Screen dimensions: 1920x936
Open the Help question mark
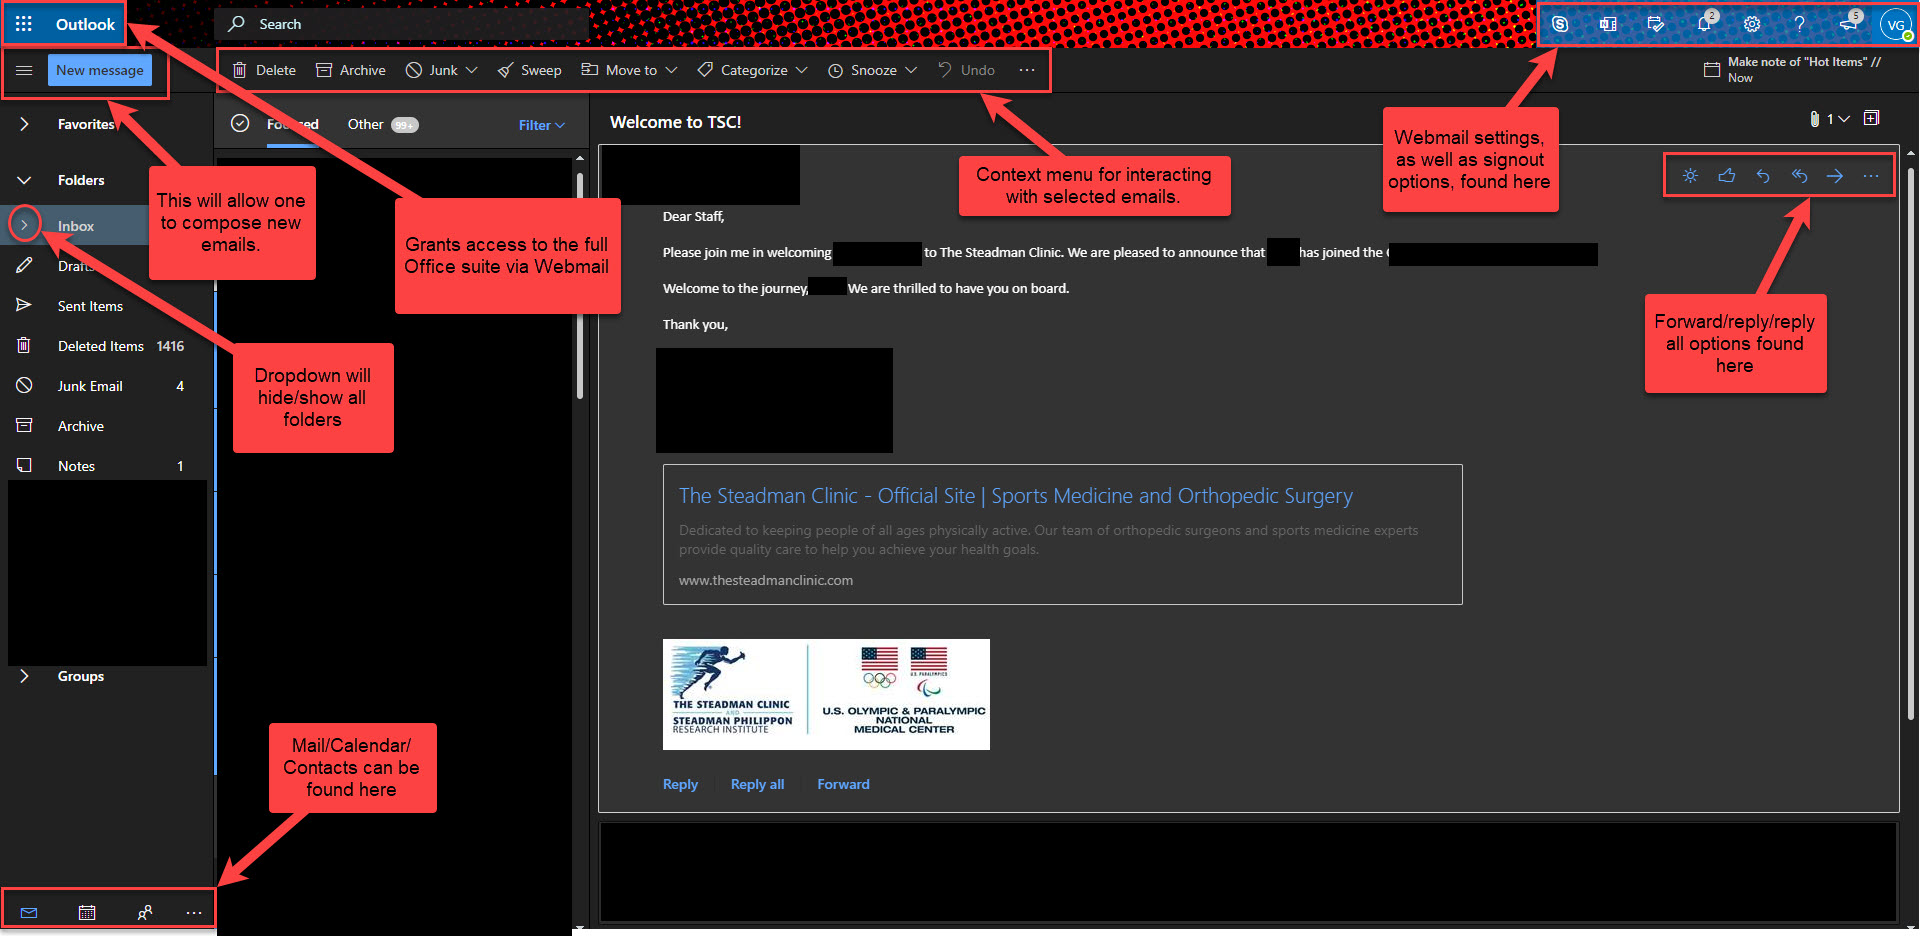[x=1799, y=24]
